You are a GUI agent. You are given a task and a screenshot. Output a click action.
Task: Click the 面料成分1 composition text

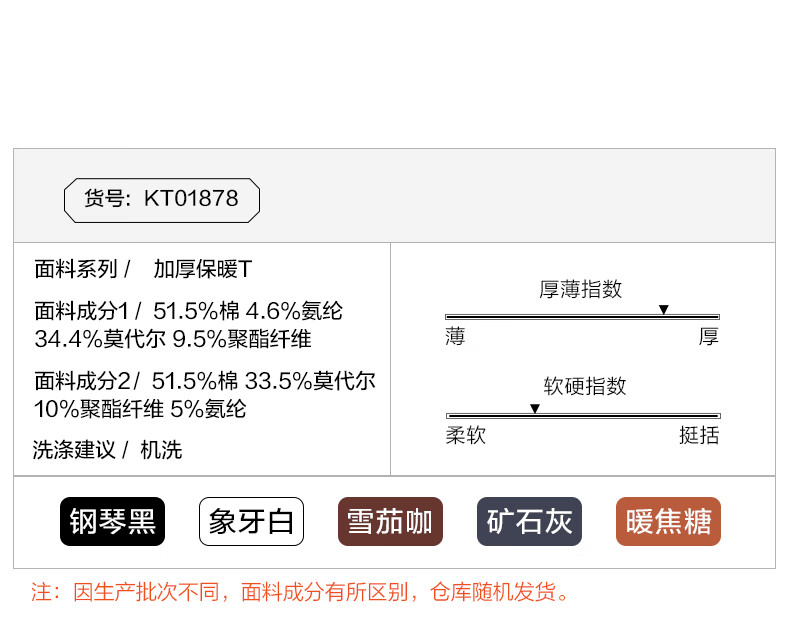[188, 325]
